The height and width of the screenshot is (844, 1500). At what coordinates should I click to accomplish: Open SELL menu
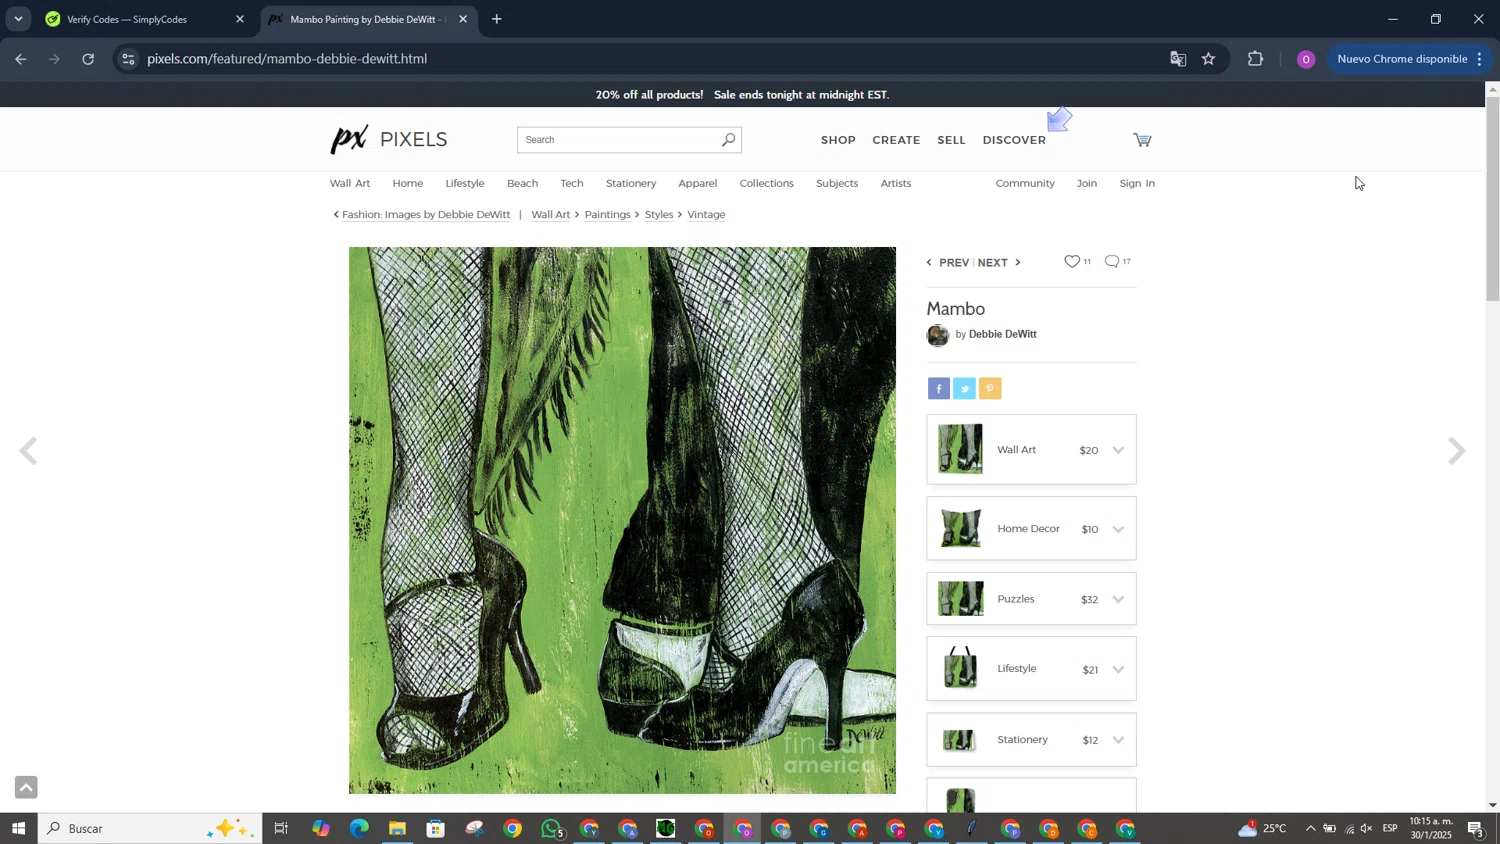(x=951, y=140)
